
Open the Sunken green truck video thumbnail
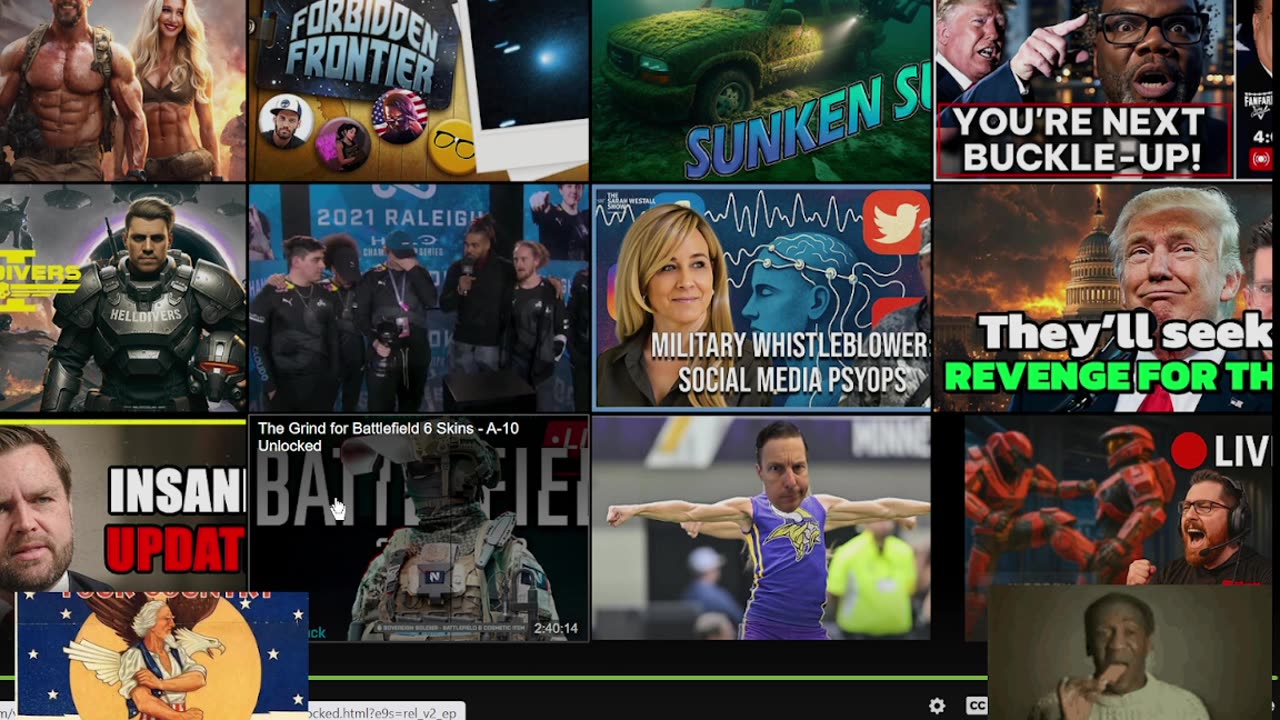point(761,90)
